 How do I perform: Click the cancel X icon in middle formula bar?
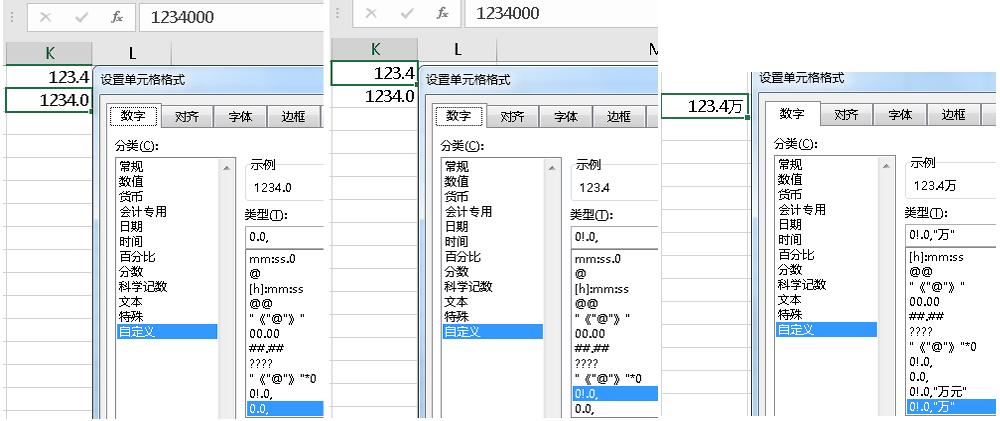[371, 13]
